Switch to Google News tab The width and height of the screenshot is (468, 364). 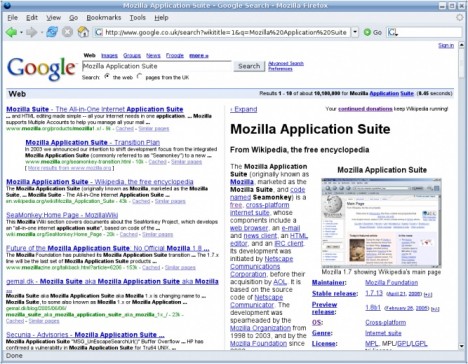153,56
